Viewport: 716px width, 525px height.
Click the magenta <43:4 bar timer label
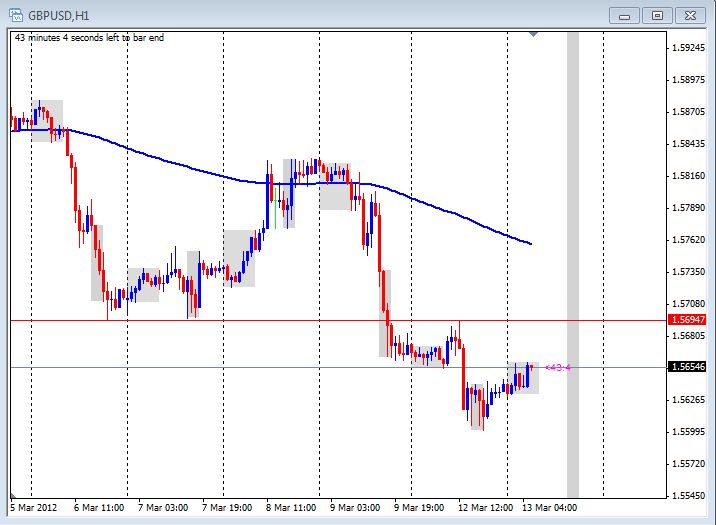click(558, 368)
